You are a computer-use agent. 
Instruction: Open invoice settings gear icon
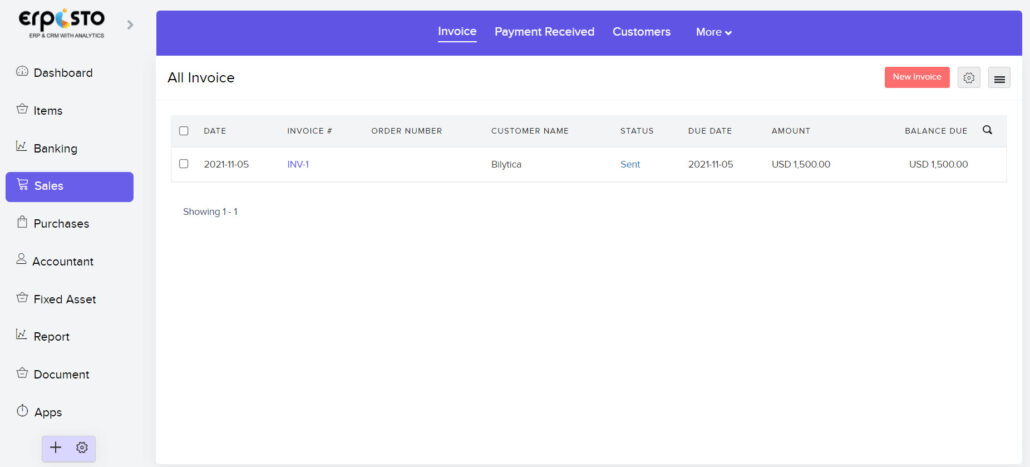pos(968,78)
